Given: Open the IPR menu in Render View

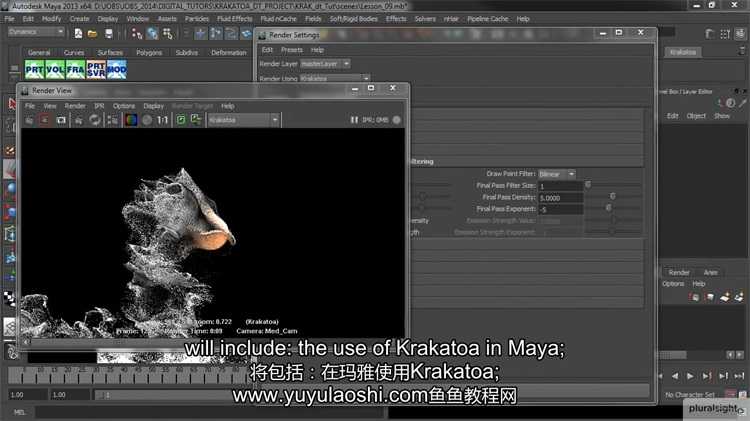Looking at the screenshot, I should 99,106.
